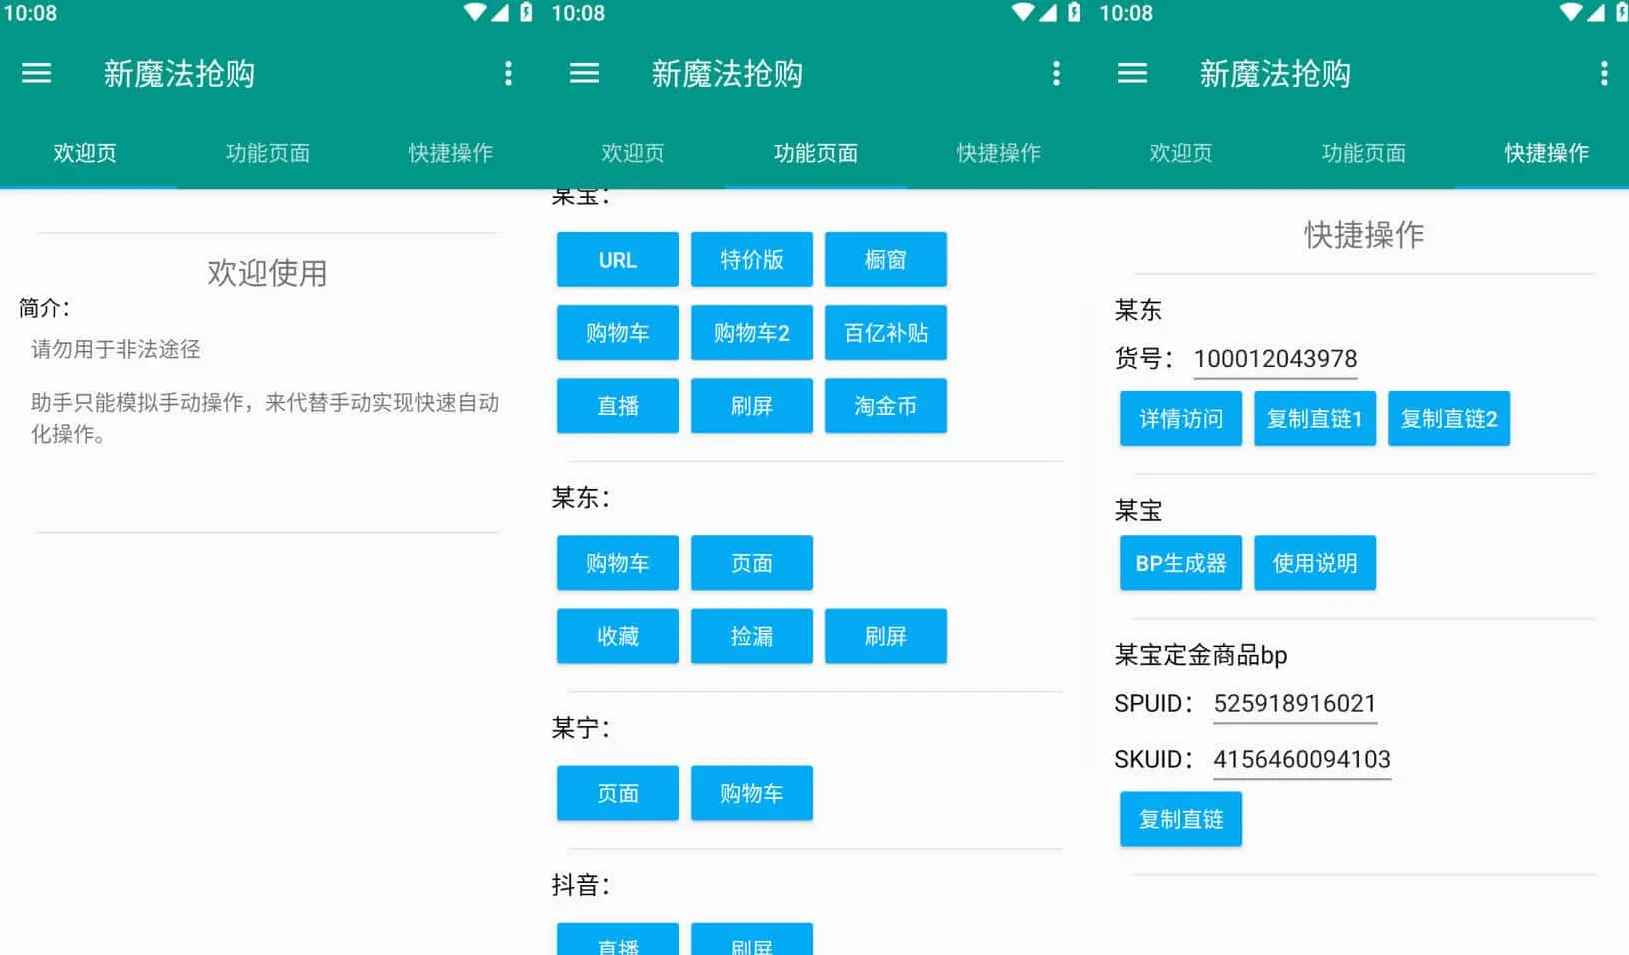Switch to the 欢迎页 tab
This screenshot has height=955, width=1629.
click(84, 153)
